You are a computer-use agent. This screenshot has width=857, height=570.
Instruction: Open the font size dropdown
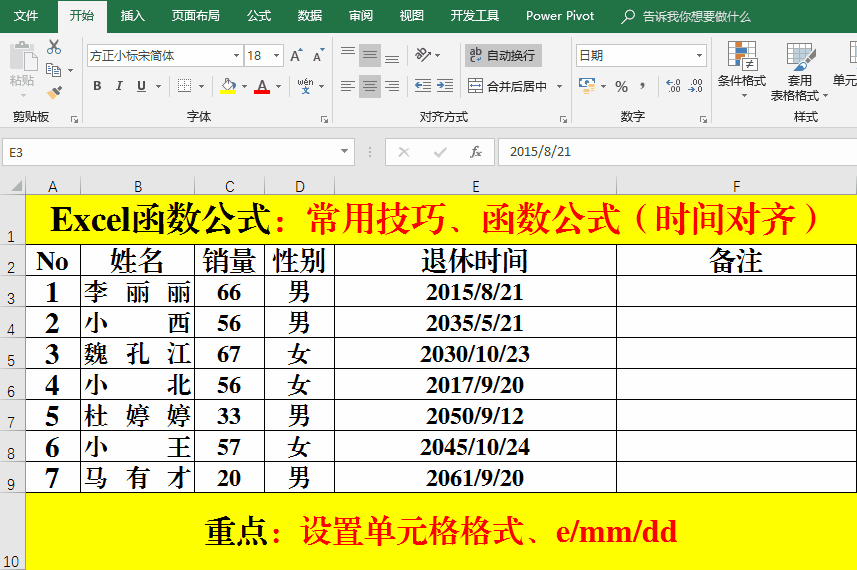[x=276, y=56]
